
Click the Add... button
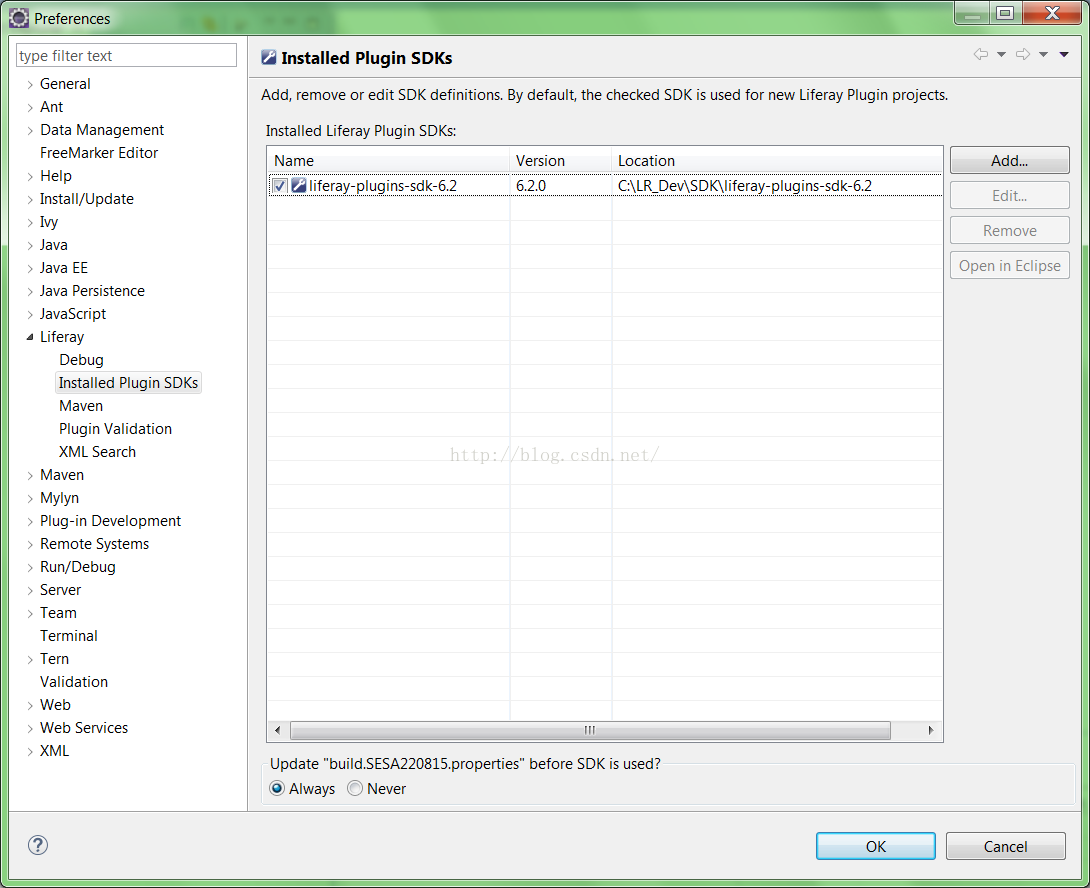coord(1009,161)
